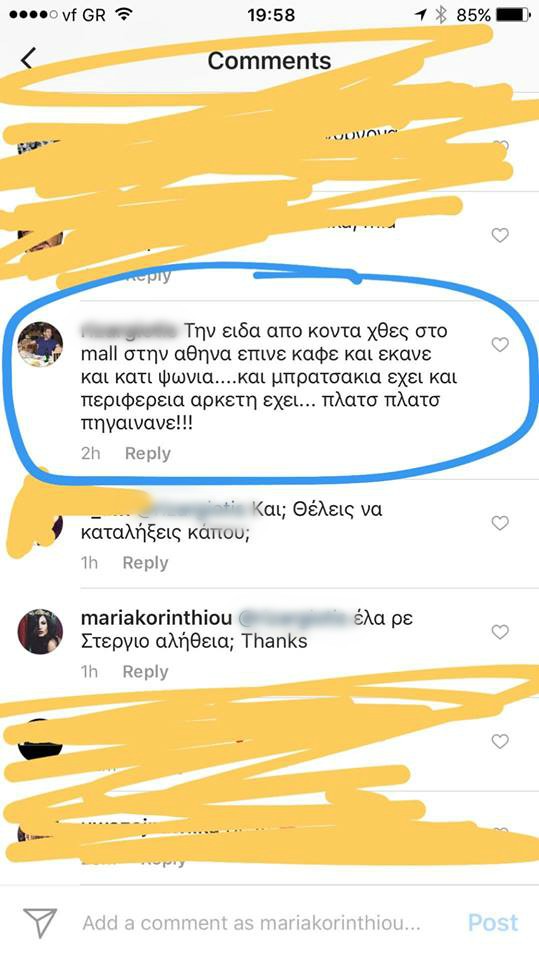Focus the 'Add a comment as mariakorinthiou' field
The height and width of the screenshot is (960, 539).
pos(252,923)
